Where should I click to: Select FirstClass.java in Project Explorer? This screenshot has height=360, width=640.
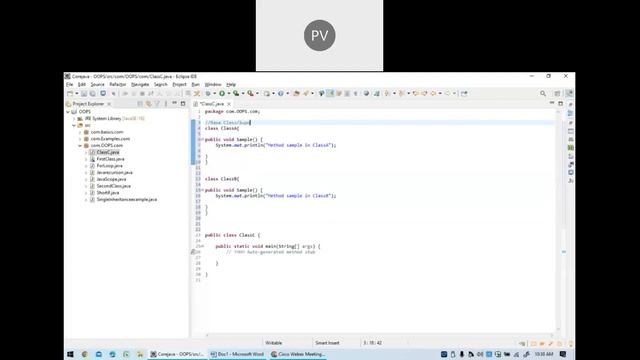(x=110, y=159)
